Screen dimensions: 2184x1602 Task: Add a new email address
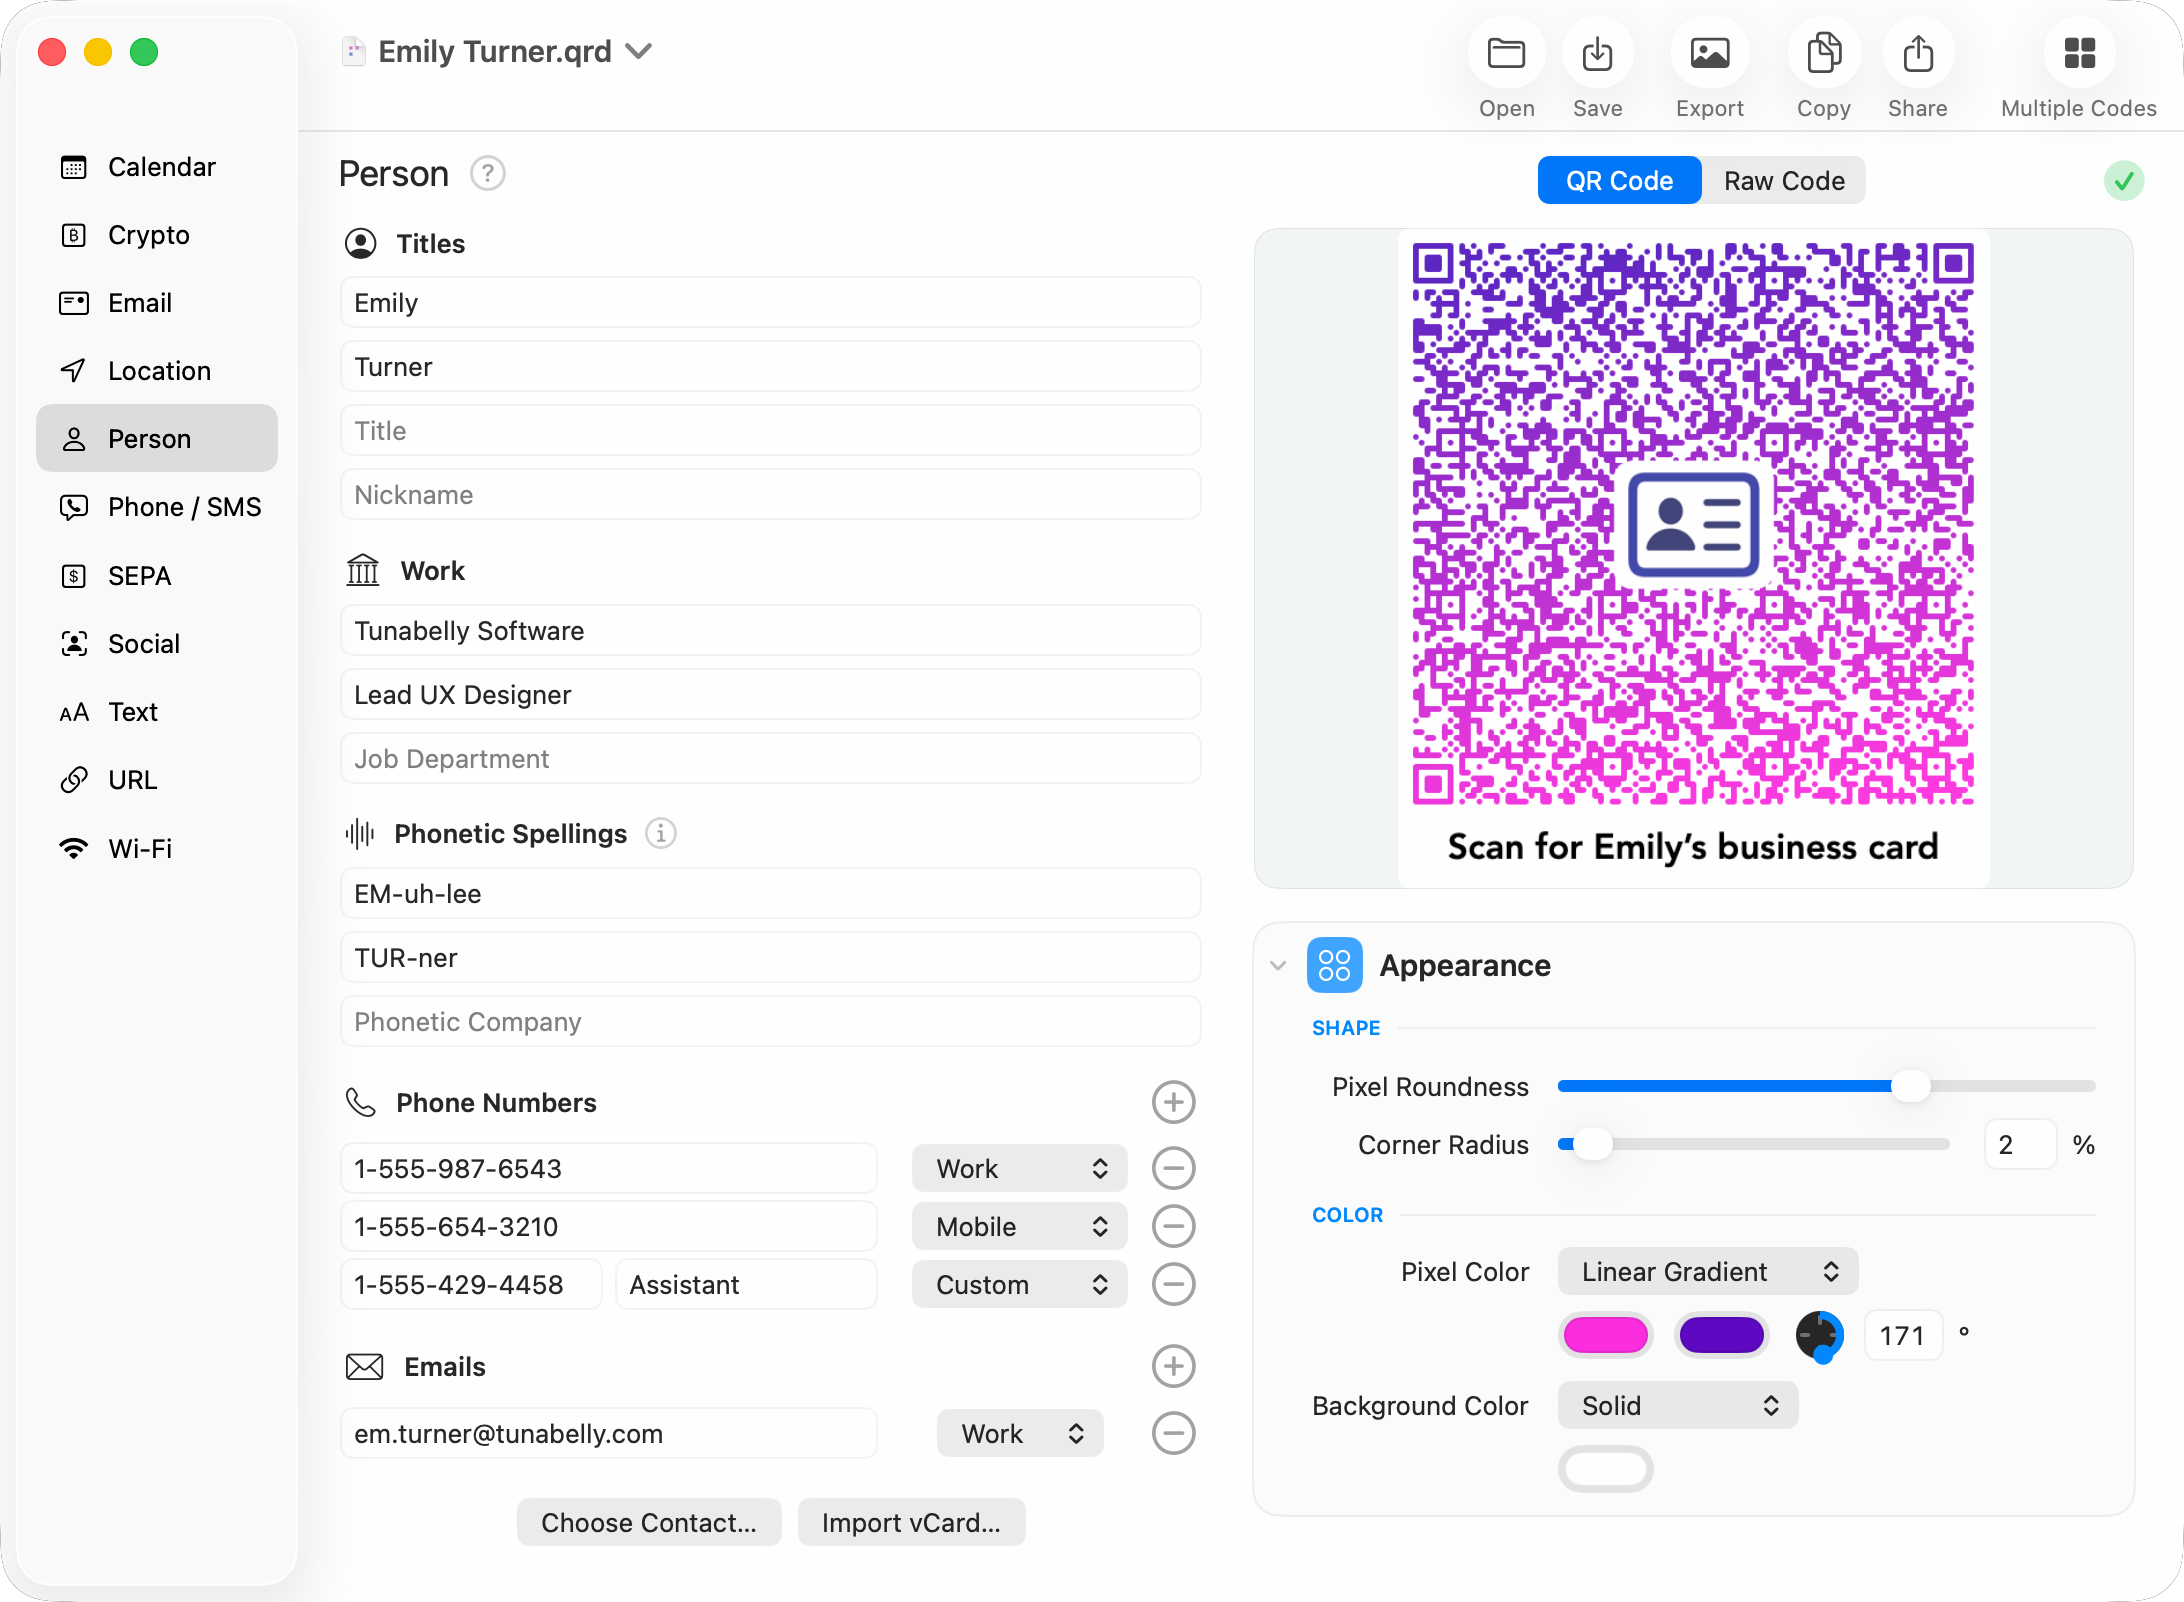tap(1173, 1366)
